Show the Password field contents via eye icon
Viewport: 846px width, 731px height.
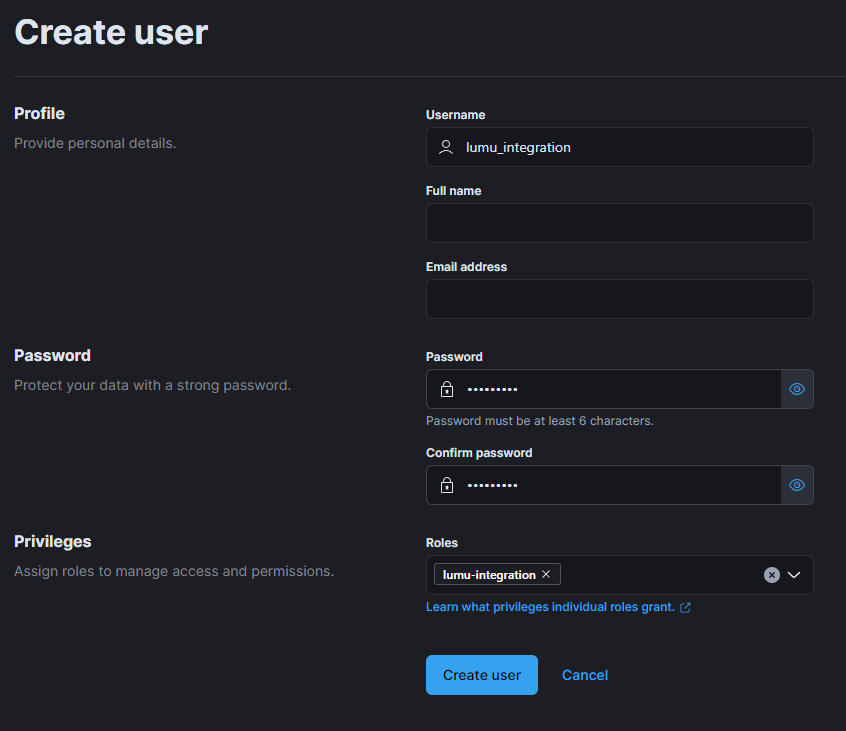(797, 389)
